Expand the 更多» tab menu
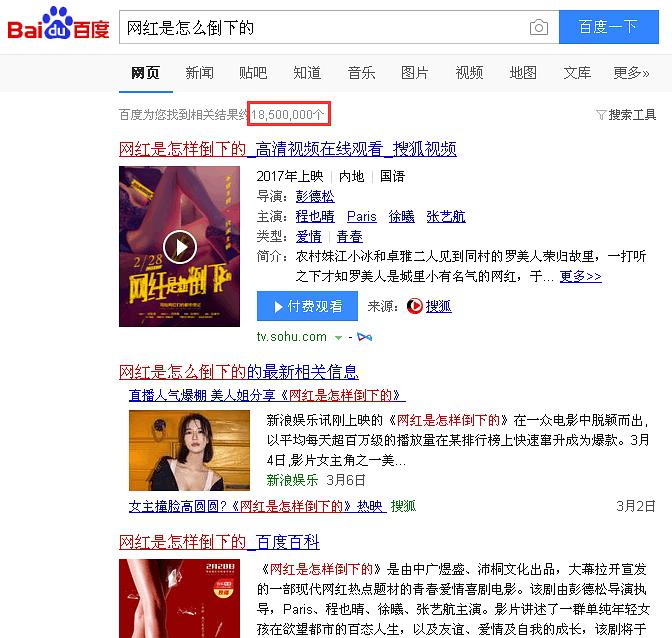This screenshot has height=638, width=672. (x=631, y=73)
